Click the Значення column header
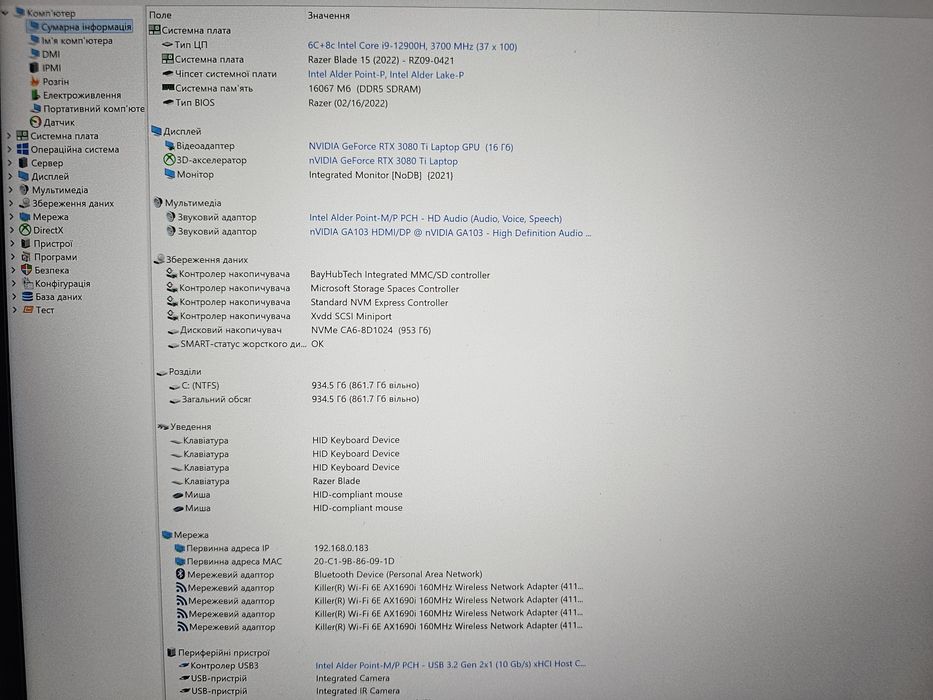Screen dimensions: 933x700 point(328,15)
